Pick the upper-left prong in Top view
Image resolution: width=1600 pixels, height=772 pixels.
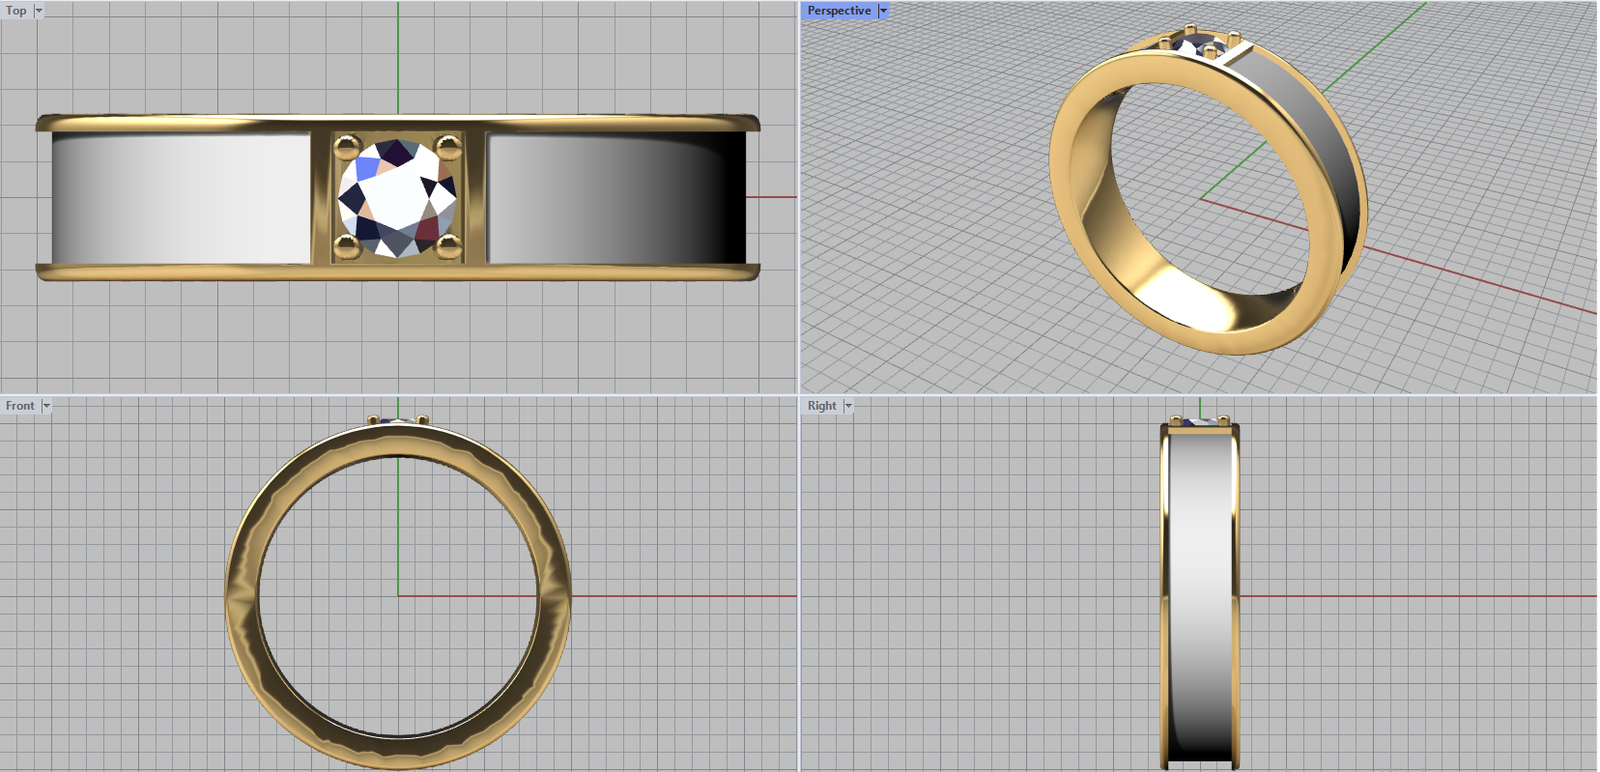(x=346, y=148)
